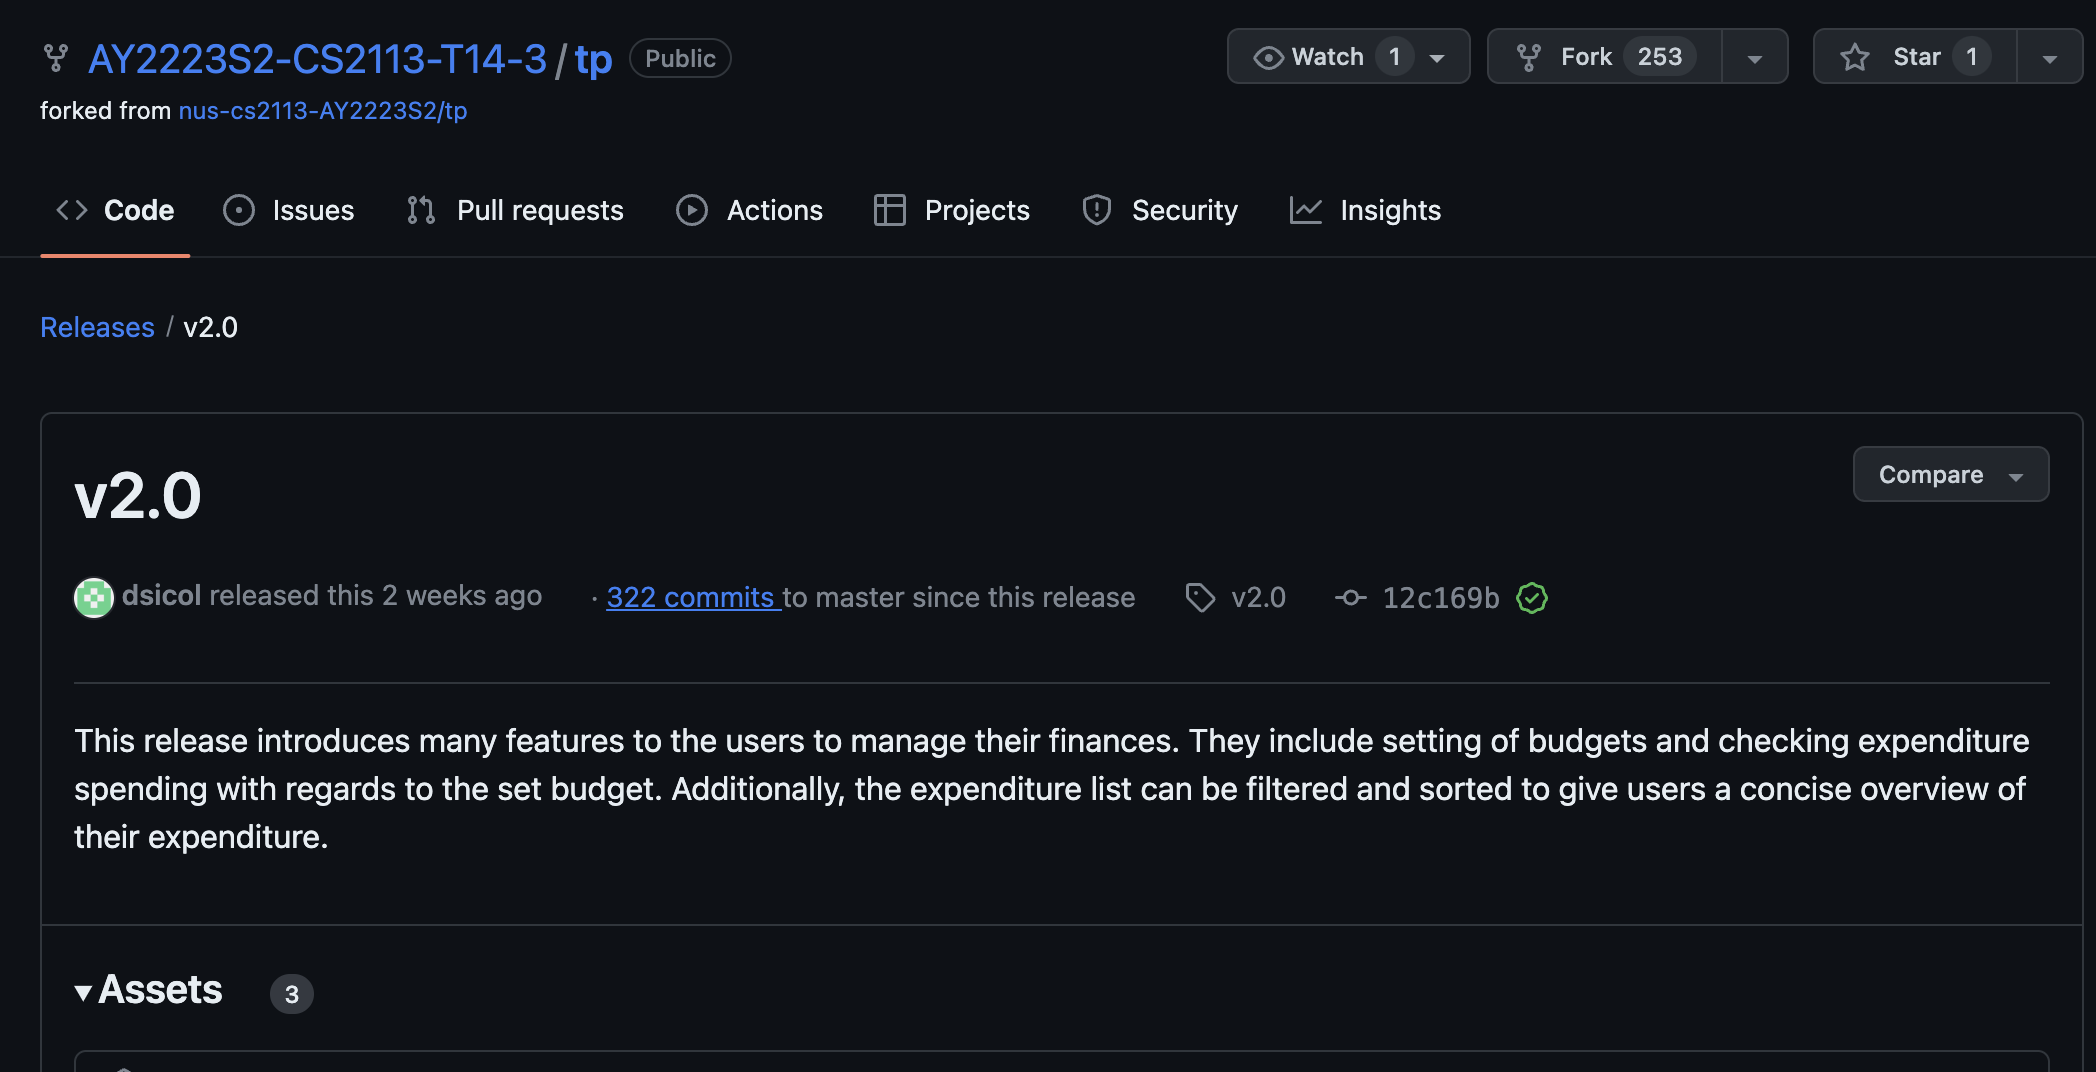This screenshot has height=1072, width=2096.
Task: Open the Watch notifications dropdown arrow
Action: coord(1438,58)
